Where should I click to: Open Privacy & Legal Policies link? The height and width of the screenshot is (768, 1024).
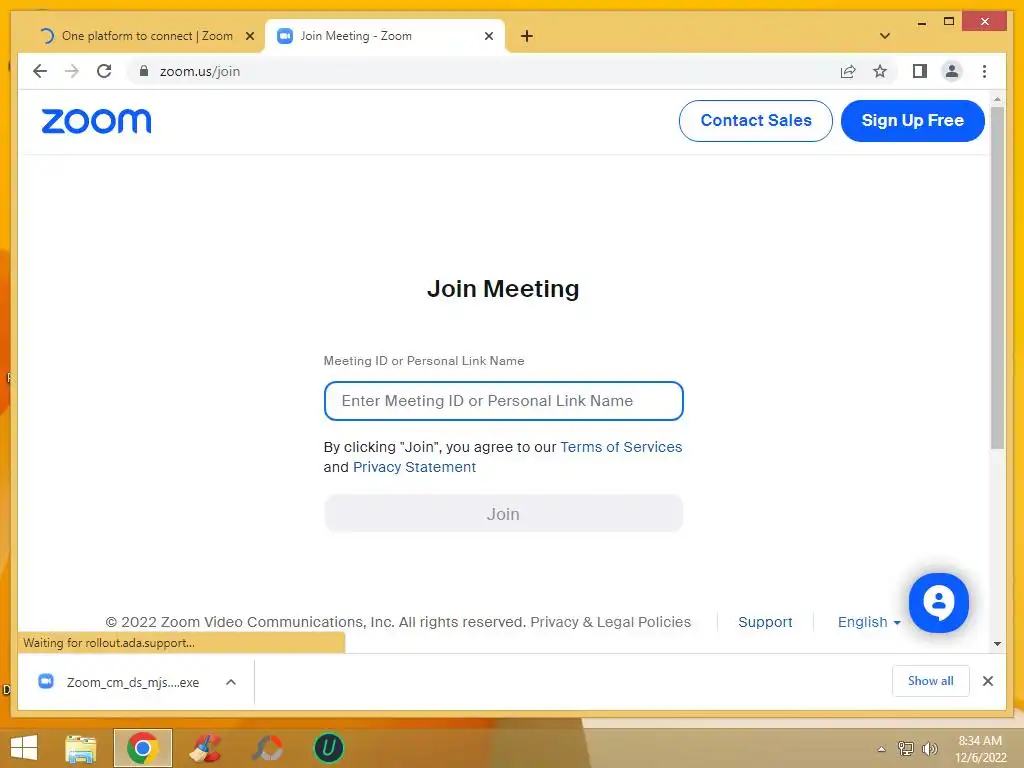(611, 622)
